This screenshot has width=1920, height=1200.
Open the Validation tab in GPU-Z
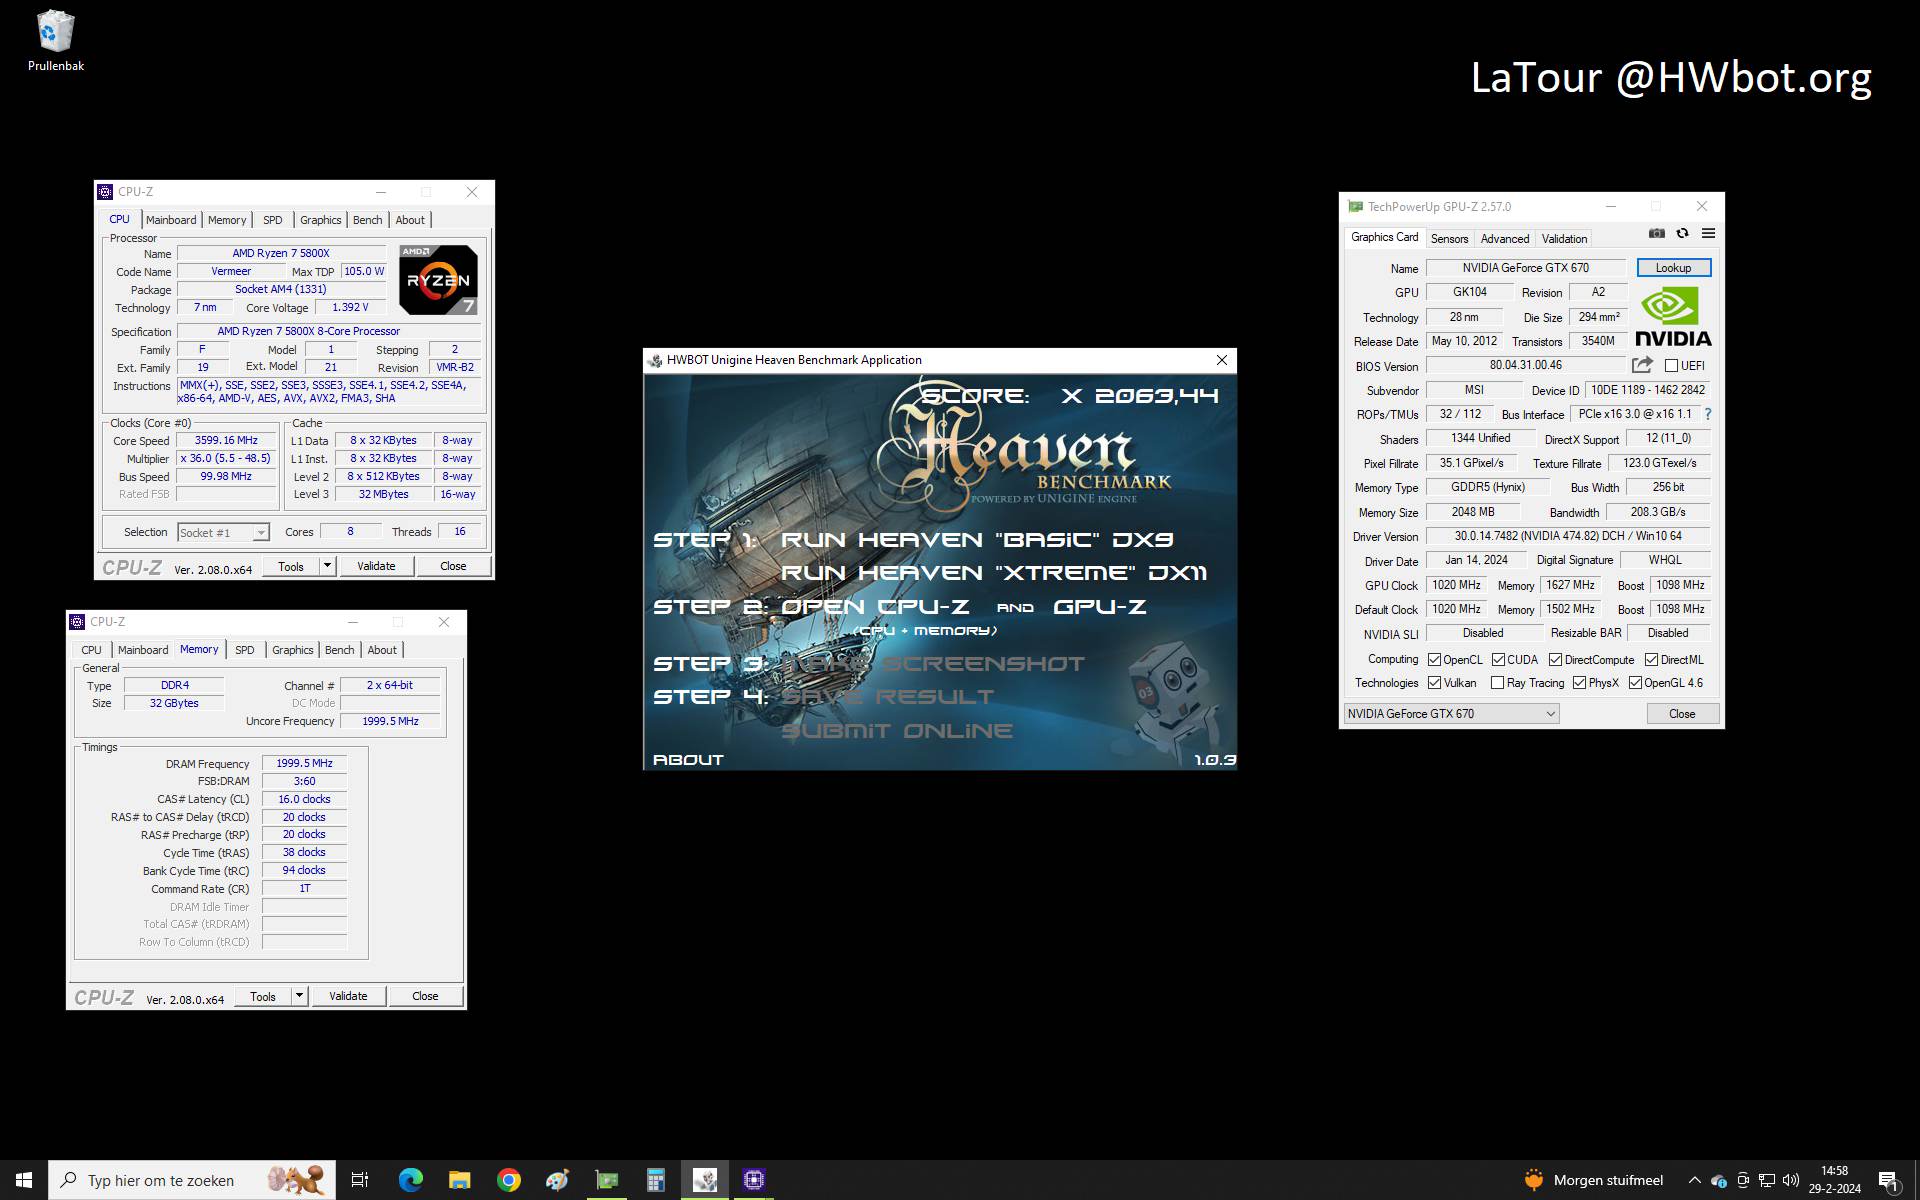click(x=1564, y=239)
